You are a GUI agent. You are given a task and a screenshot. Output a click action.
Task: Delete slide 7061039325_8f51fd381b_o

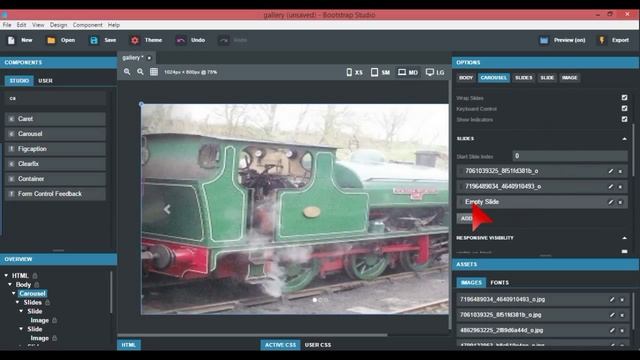tap(620, 171)
